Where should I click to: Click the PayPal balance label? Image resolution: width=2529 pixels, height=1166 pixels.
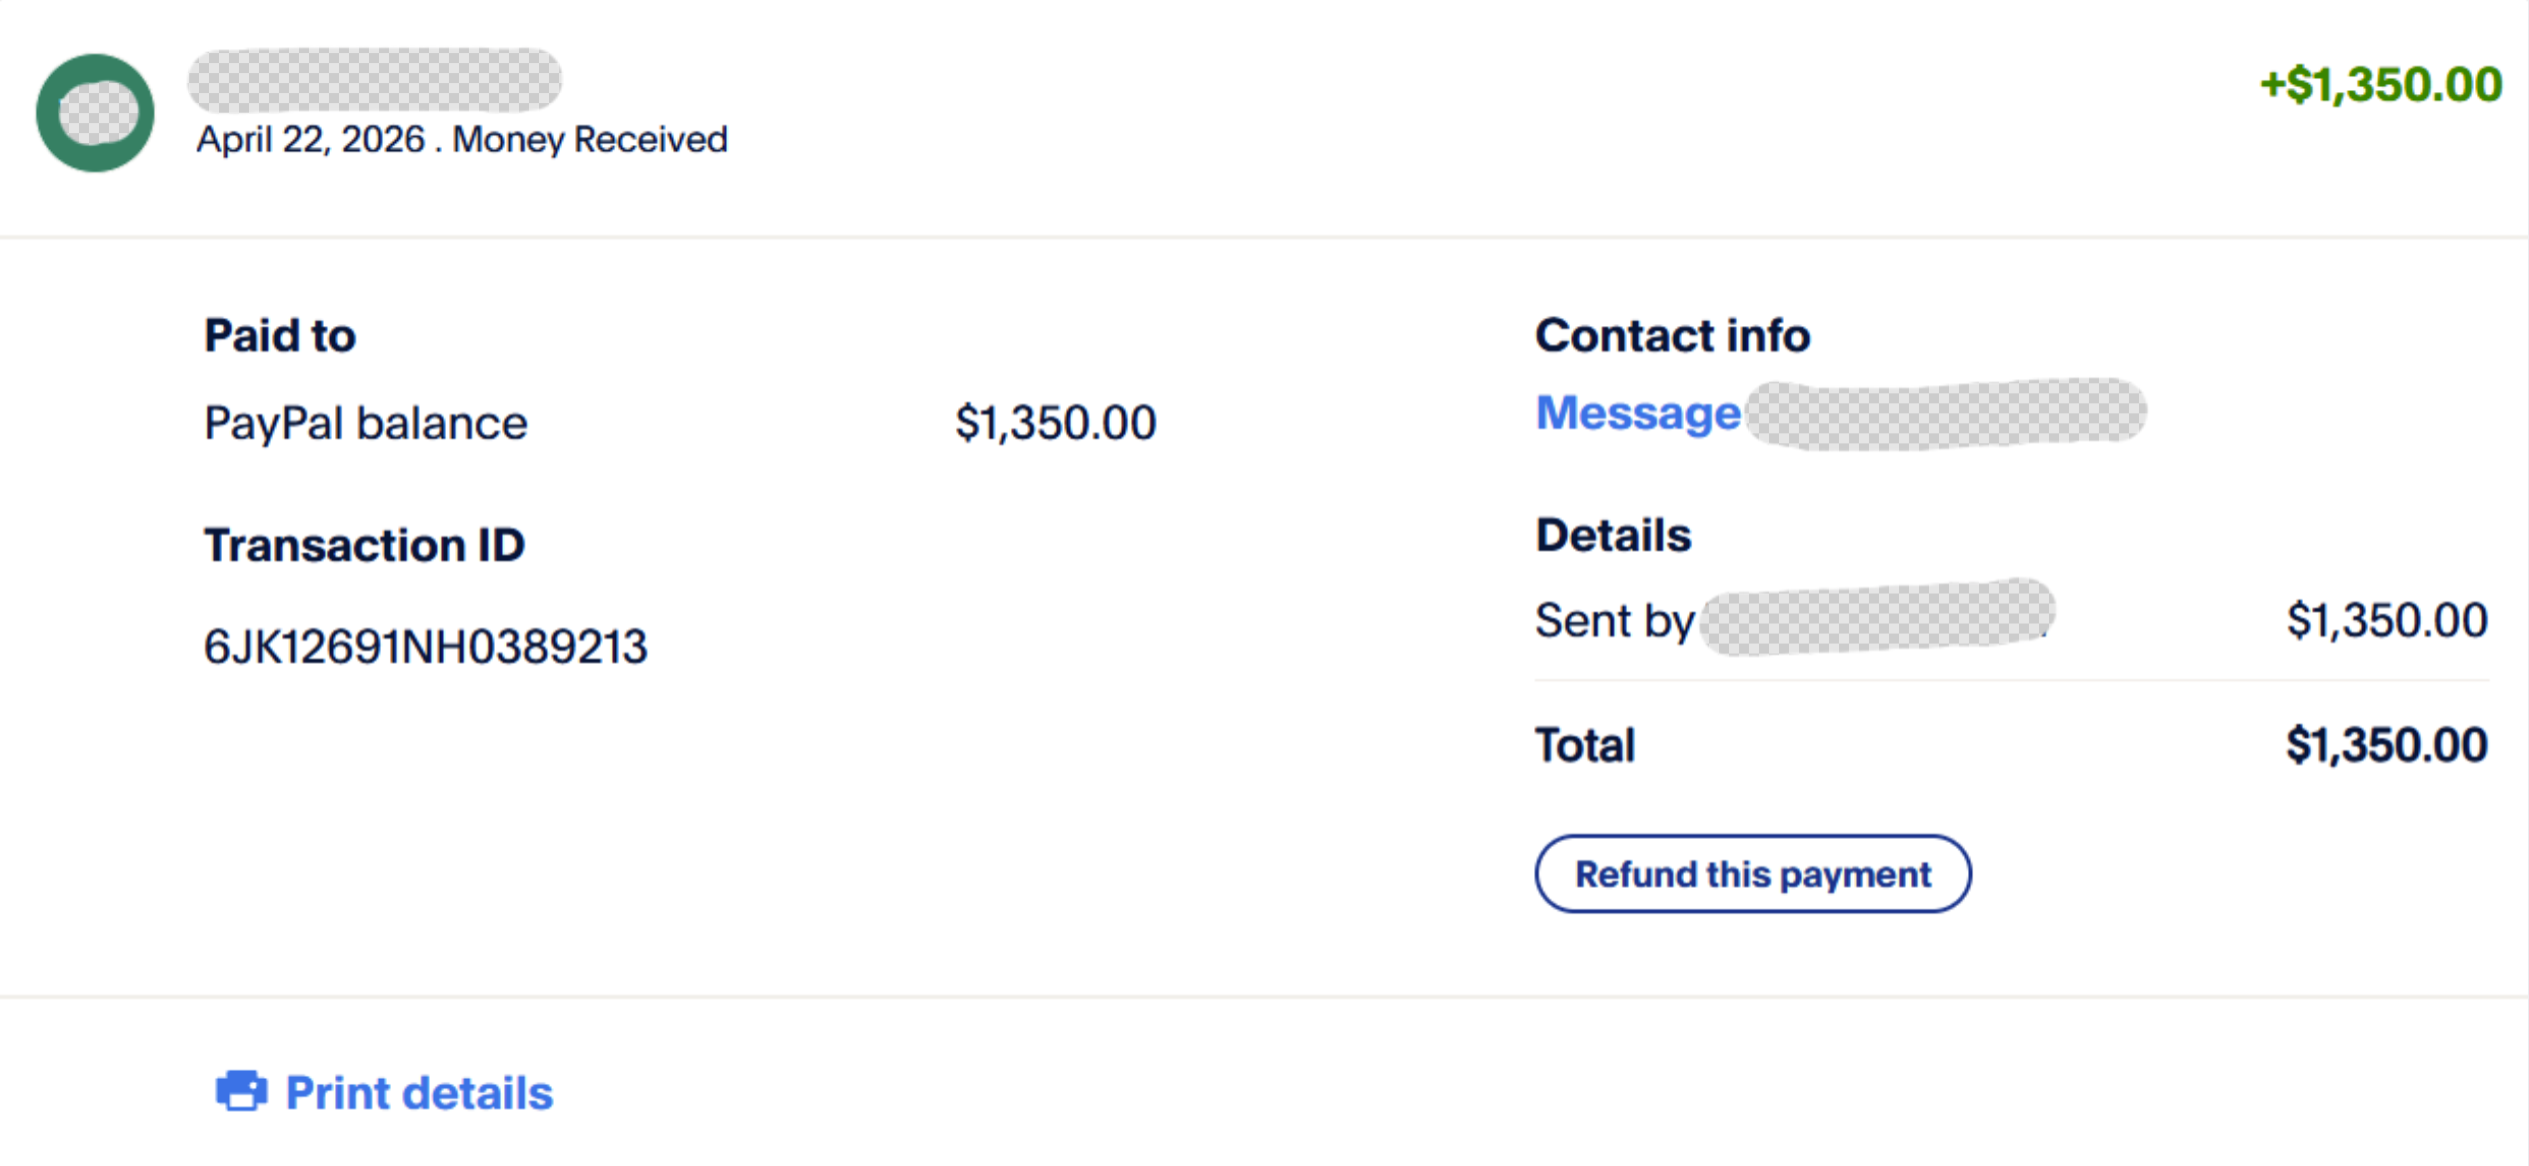pyautogui.click(x=365, y=423)
